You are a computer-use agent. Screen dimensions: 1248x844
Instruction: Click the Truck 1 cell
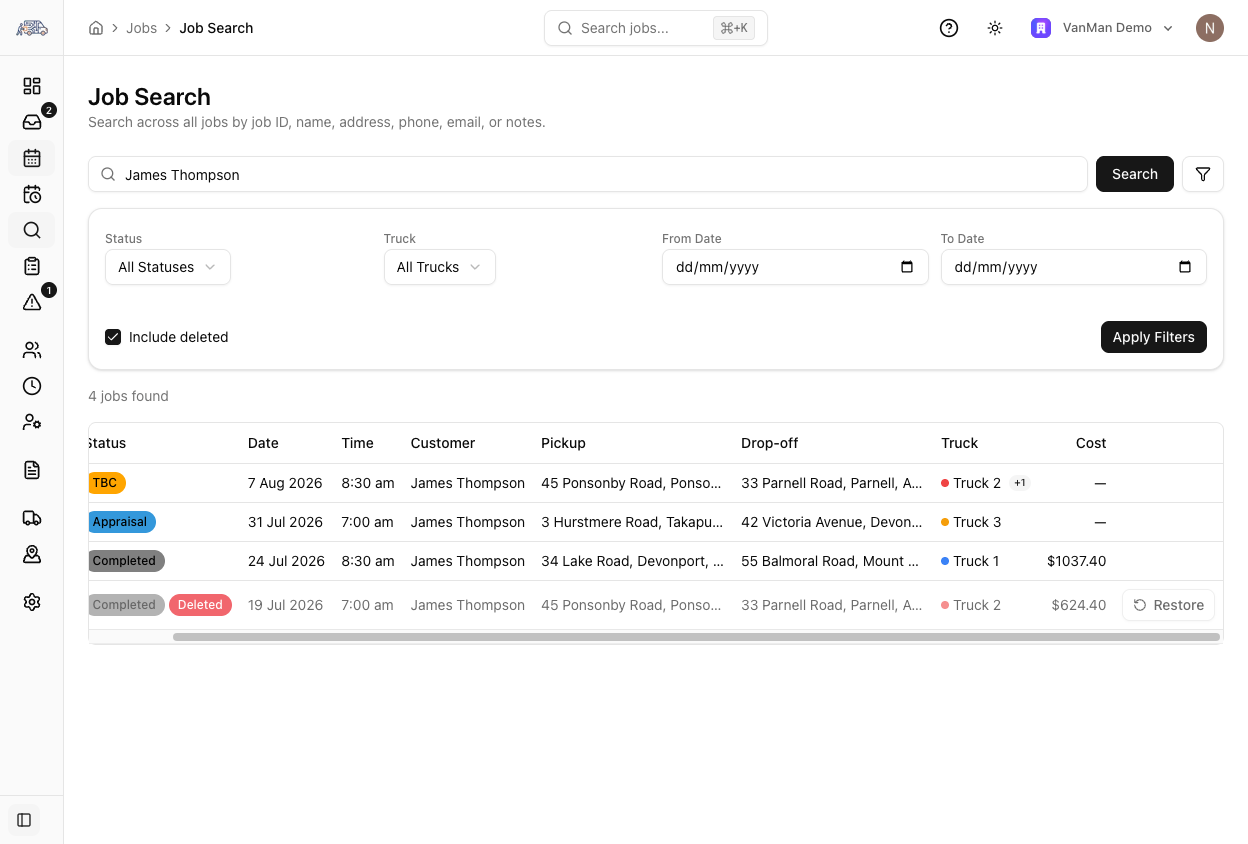970,561
